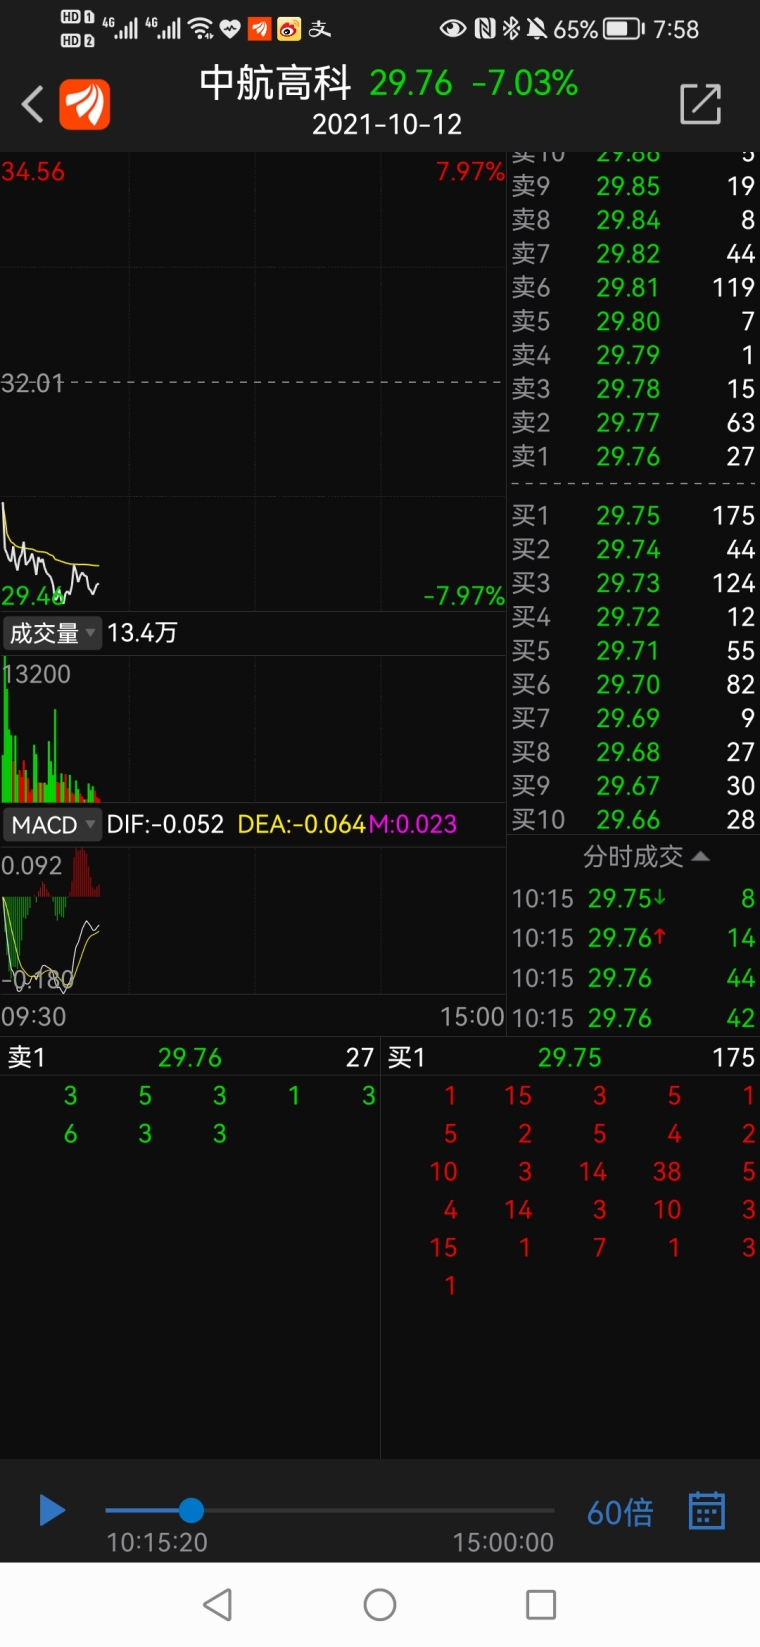This screenshot has height=1647, width=760.
Task: Select the 买6 29.70 row
Action: [x=633, y=684]
